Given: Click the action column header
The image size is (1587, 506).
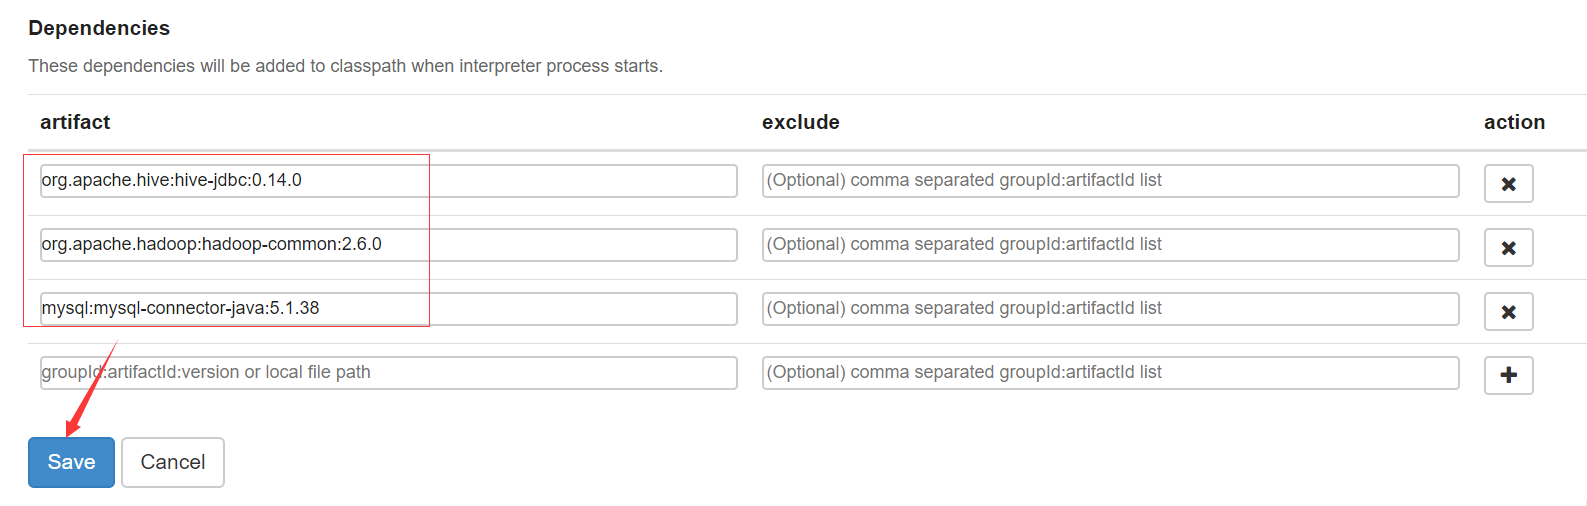Looking at the screenshot, I should tap(1514, 122).
